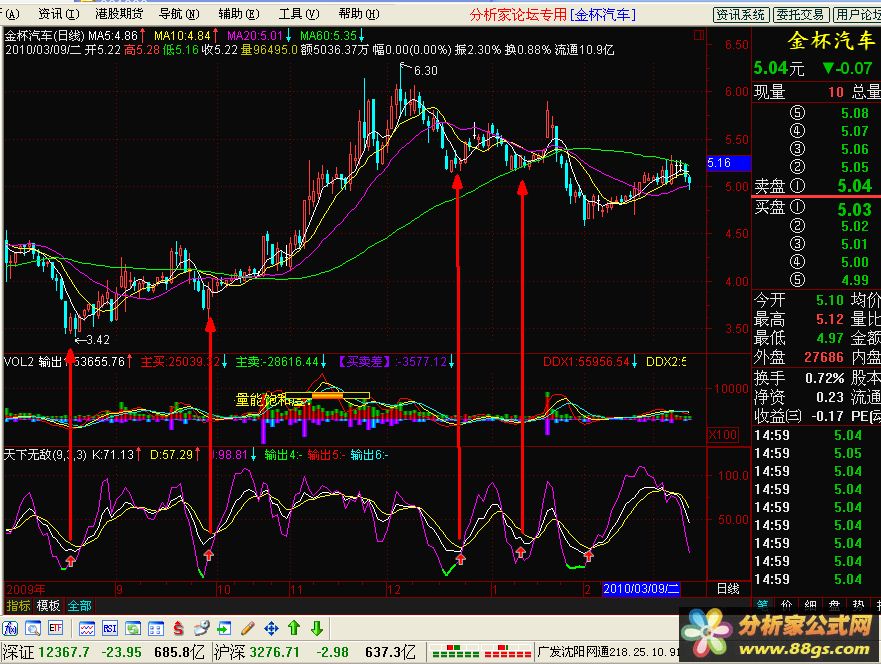Click the user key account icon
The width and height of the screenshot is (881, 664).
202,628
